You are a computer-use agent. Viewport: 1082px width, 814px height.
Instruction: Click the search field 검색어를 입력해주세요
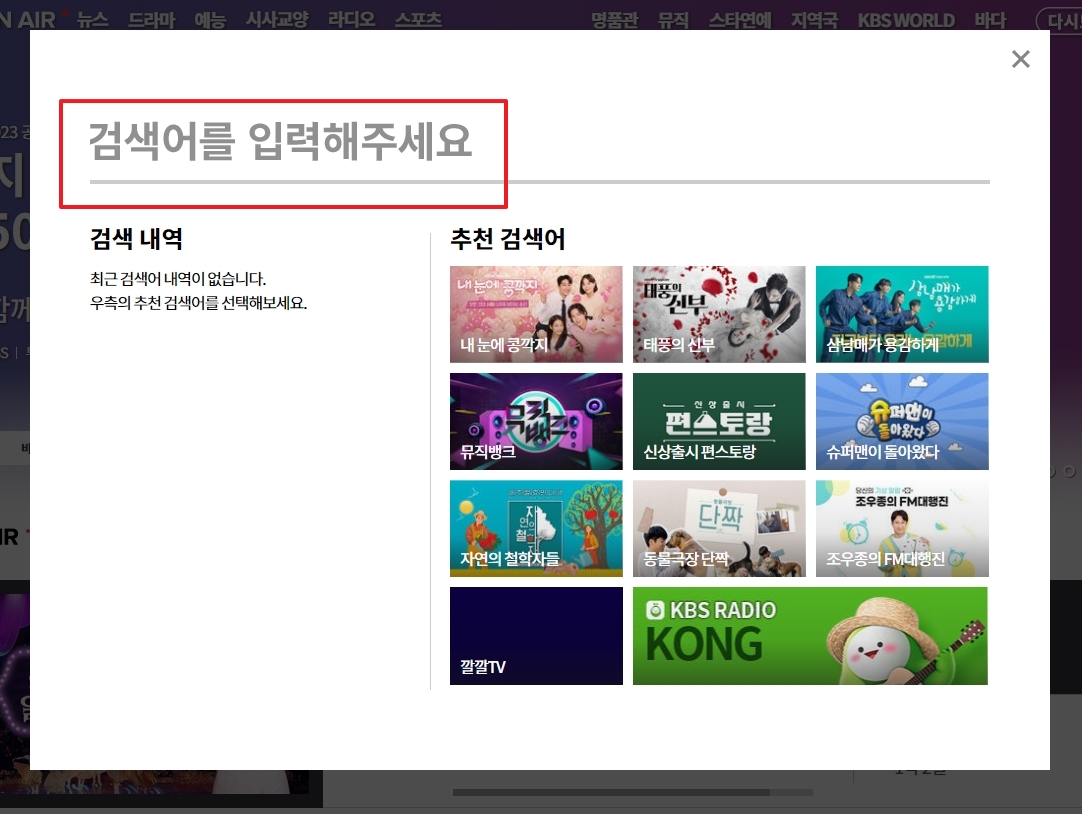(539, 142)
